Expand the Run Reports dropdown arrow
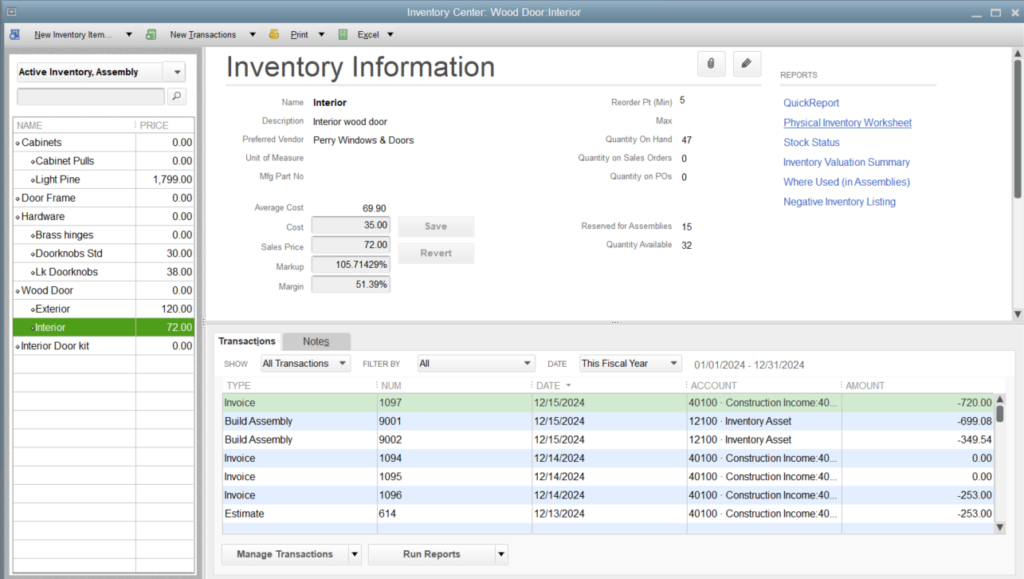The image size is (1024, 579). point(499,554)
